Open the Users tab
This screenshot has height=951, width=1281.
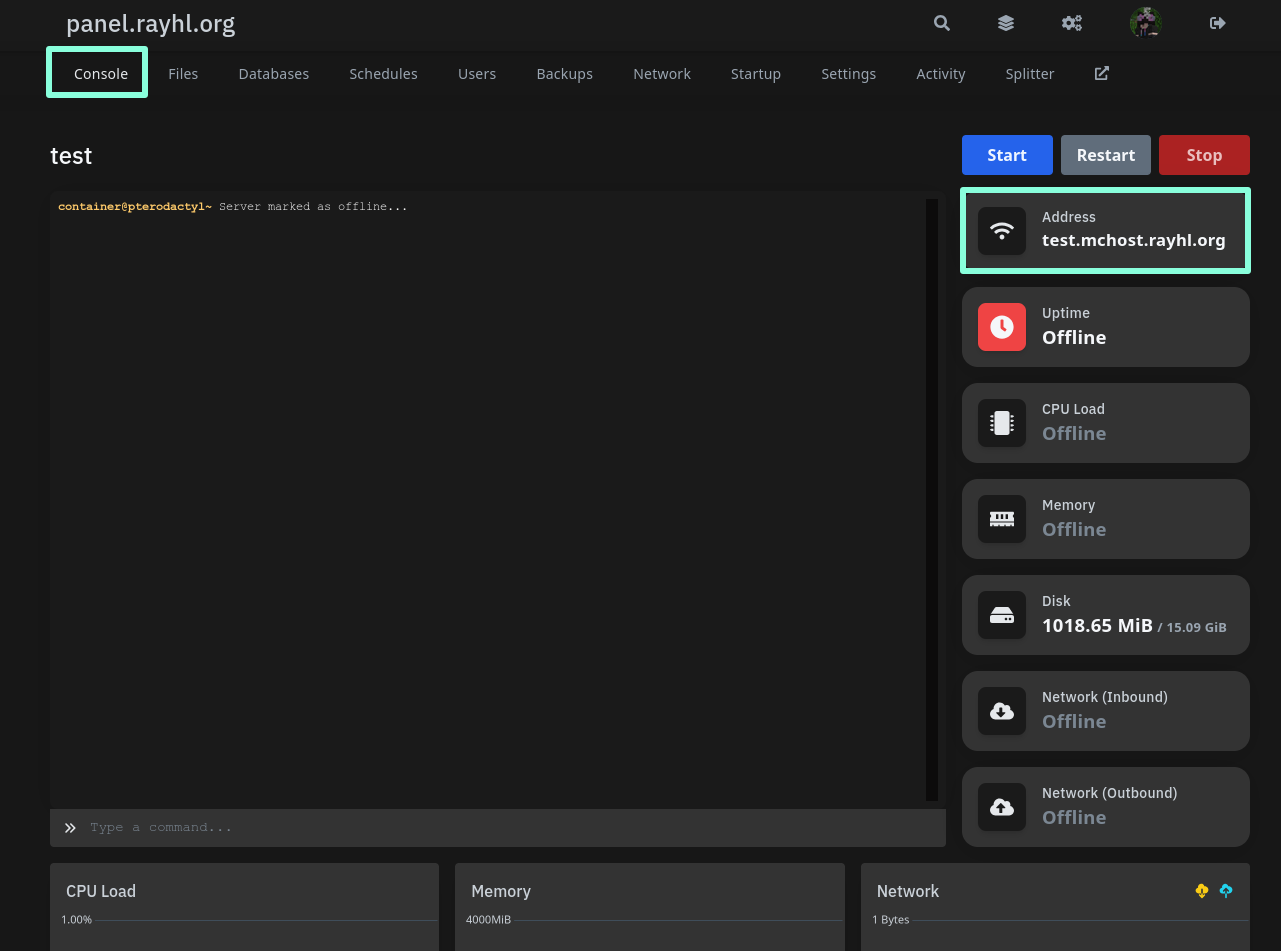[x=477, y=74]
